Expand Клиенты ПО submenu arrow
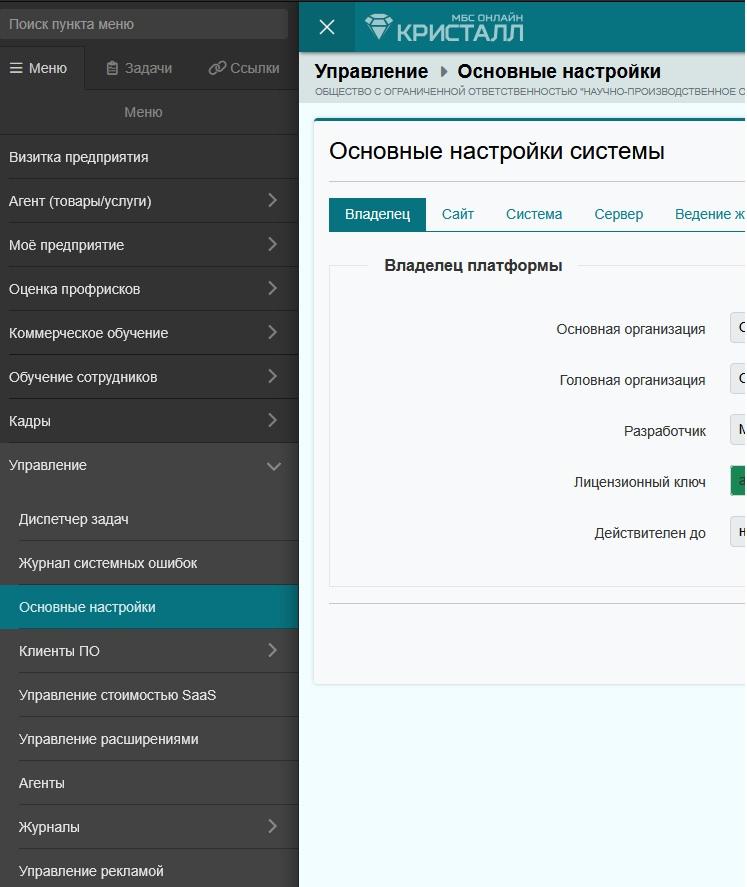 point(272,651)
